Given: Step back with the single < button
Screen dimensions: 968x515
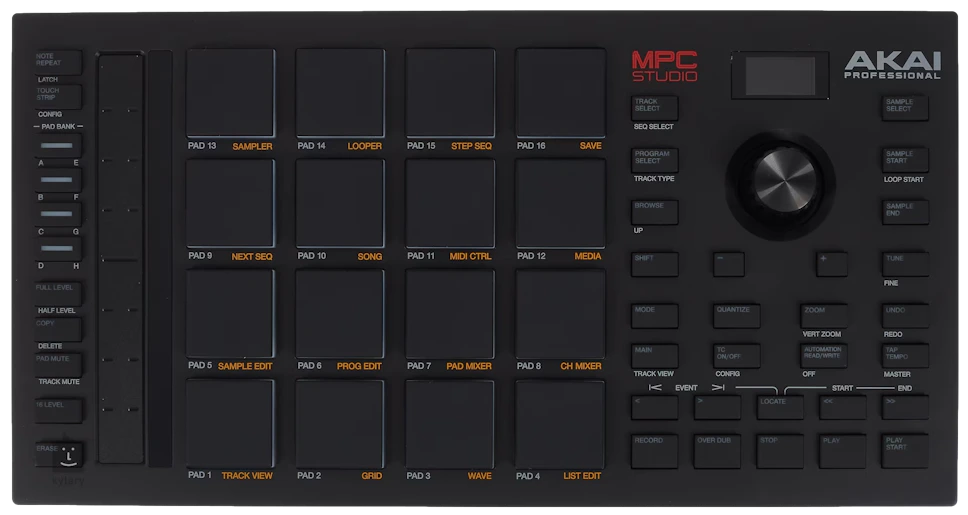Looking at the screenshot, I should click(654, 408).
